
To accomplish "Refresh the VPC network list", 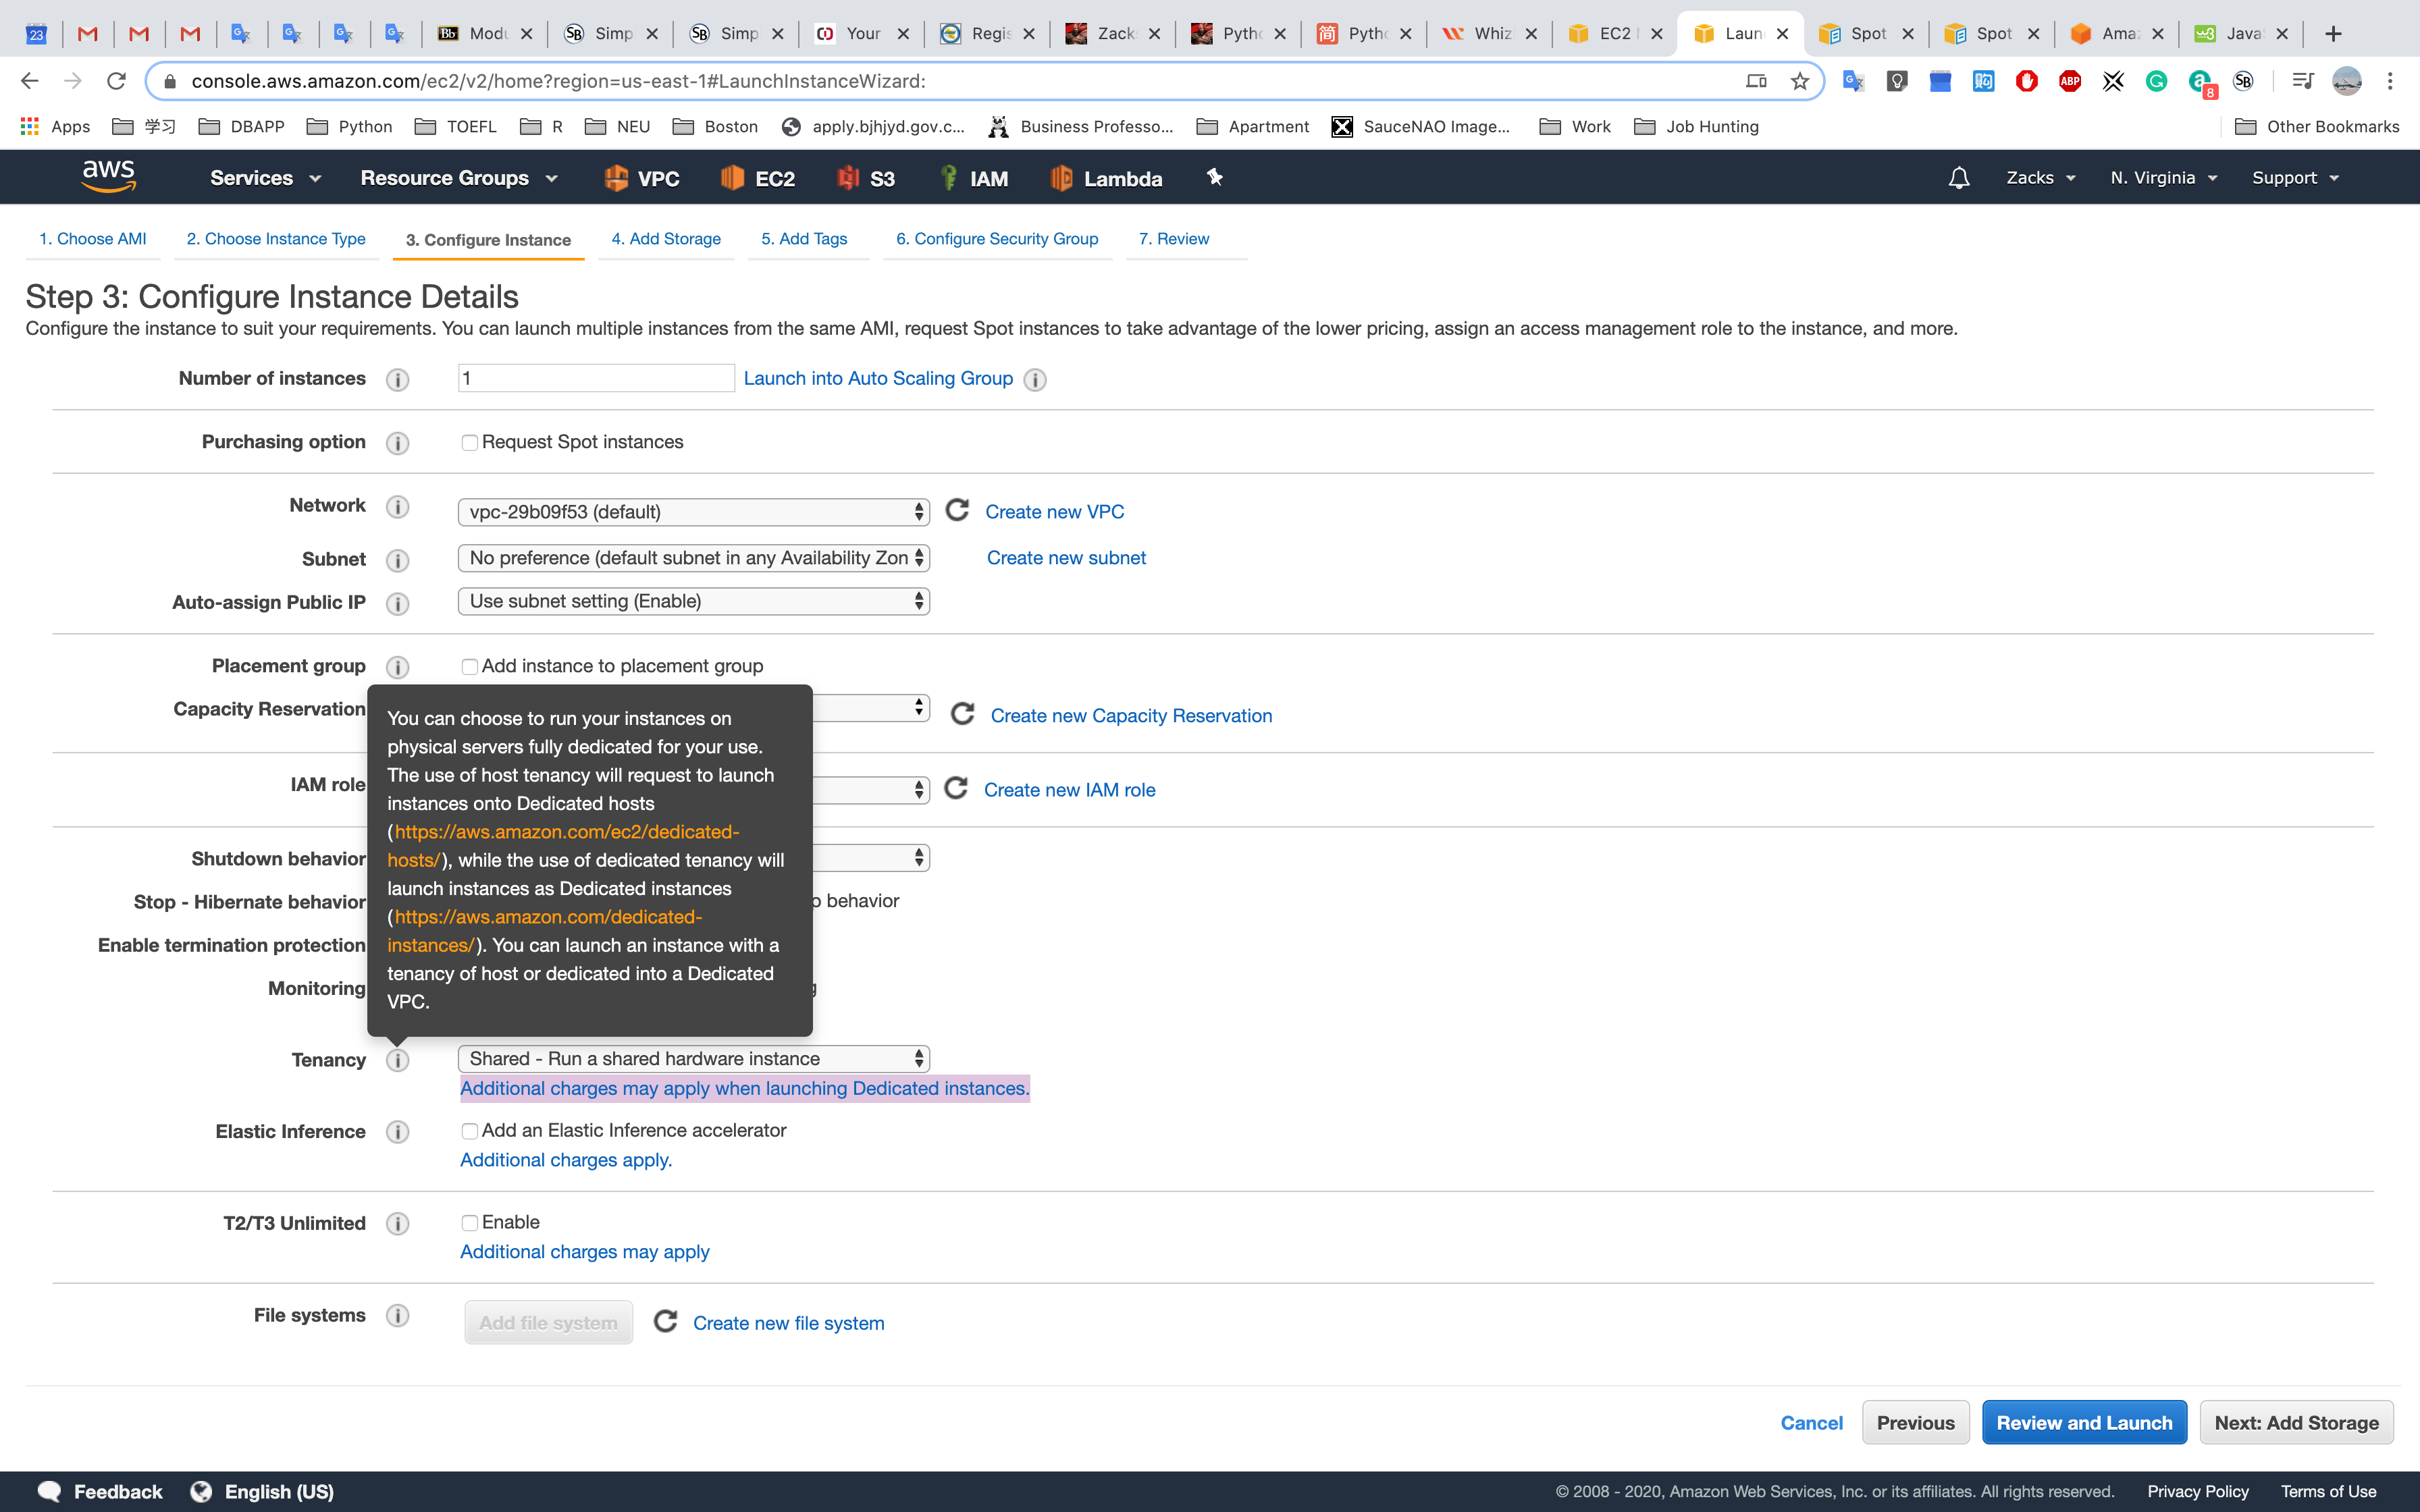I will tap(957, 511).
